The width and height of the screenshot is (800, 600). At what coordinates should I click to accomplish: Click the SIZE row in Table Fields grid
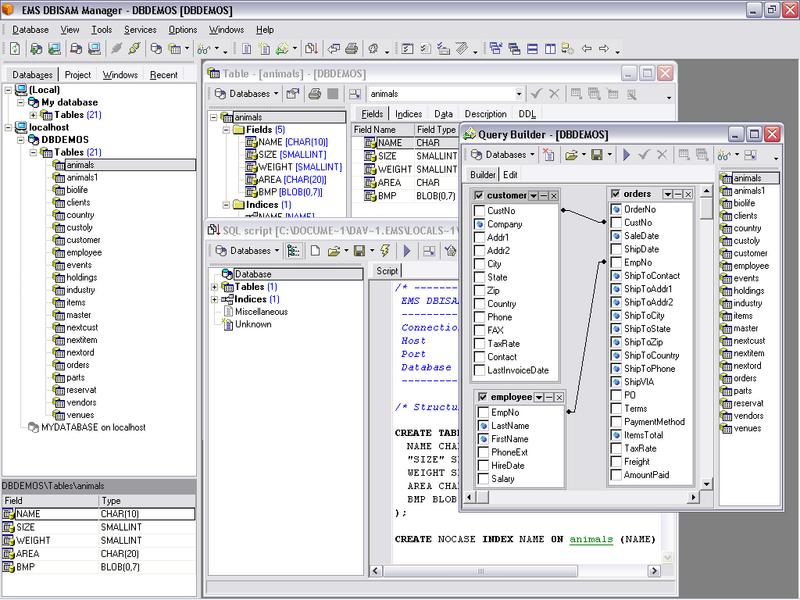[405, 156]
